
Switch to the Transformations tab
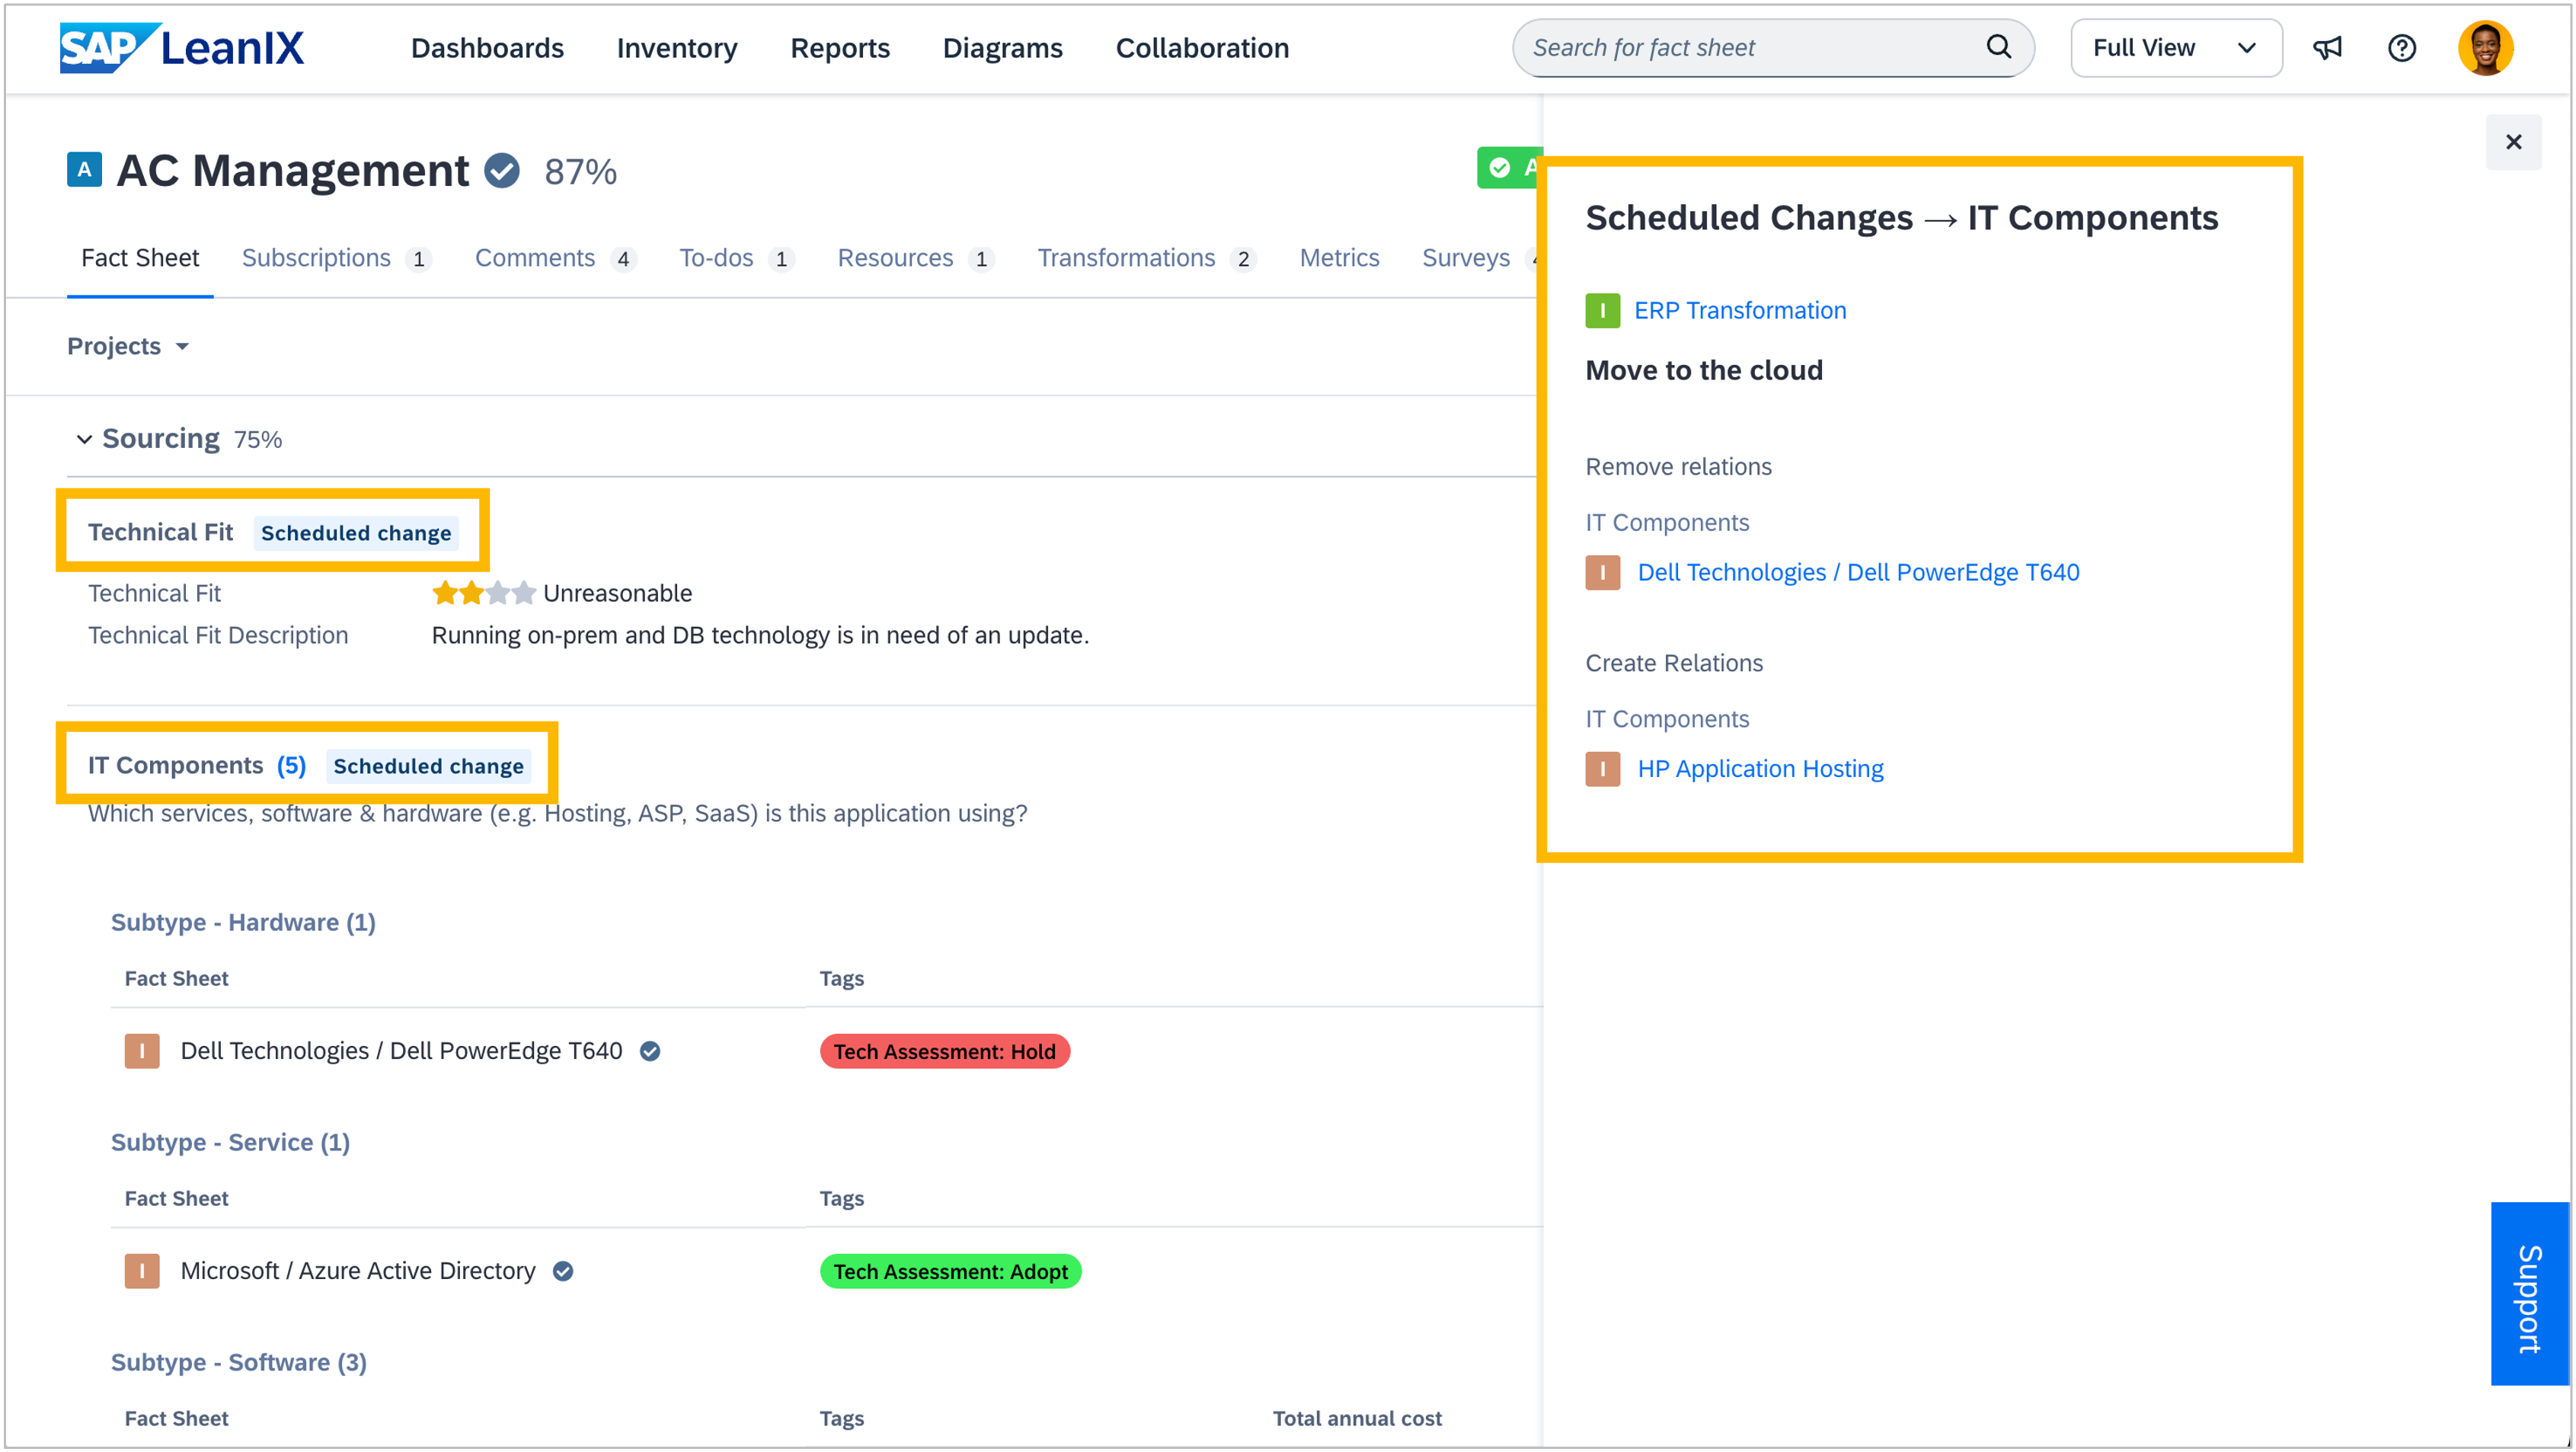pos(1147,258)
